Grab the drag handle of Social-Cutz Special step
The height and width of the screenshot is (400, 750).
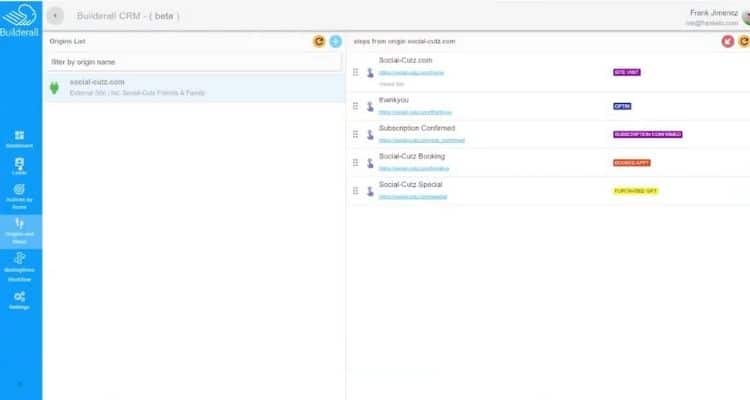(x=355, y=191)
